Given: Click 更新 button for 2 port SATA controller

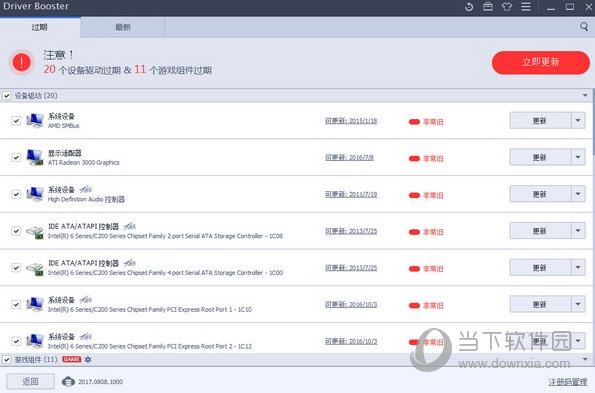Looking at the screenshot, I should 540,231.
